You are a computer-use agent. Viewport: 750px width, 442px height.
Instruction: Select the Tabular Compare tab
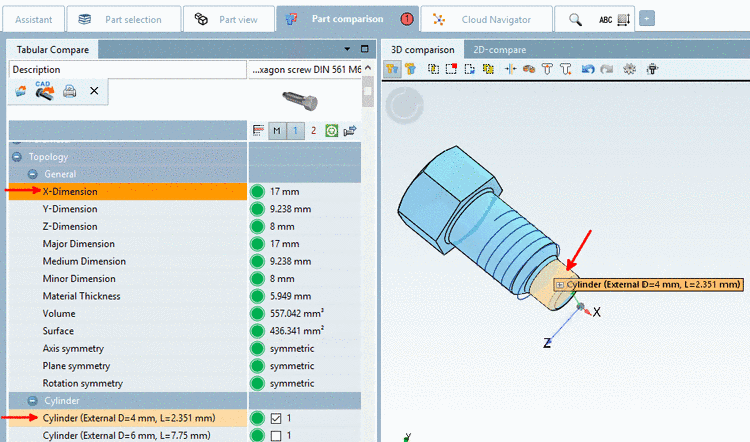click(x=53, y=50)
